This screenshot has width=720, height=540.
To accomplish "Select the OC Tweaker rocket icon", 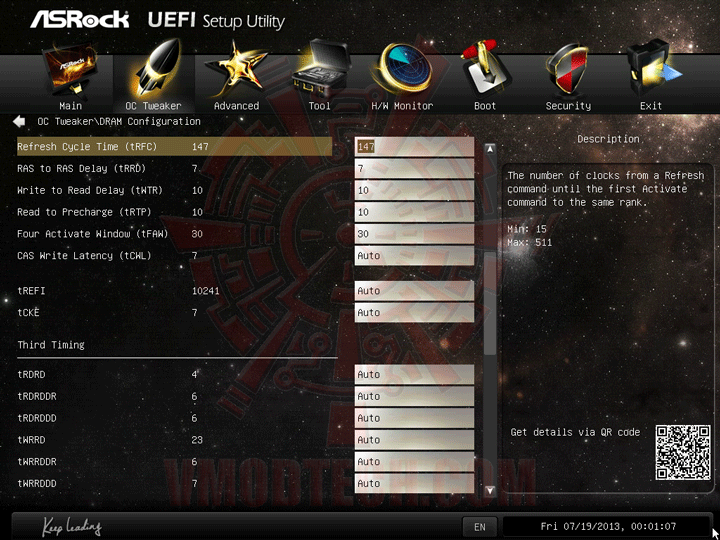I will [x=154, y=69].
